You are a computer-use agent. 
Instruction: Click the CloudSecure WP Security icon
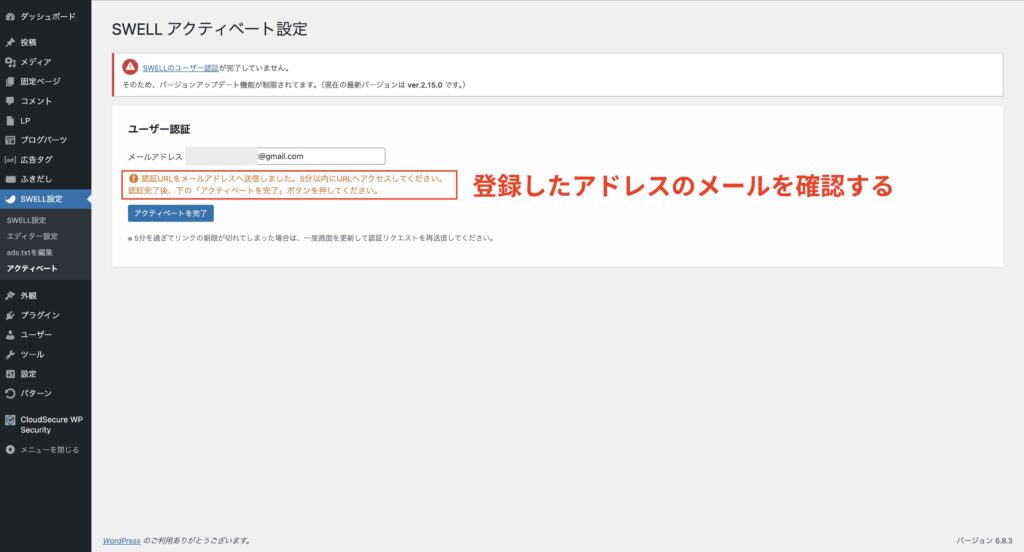pos(10,420)
